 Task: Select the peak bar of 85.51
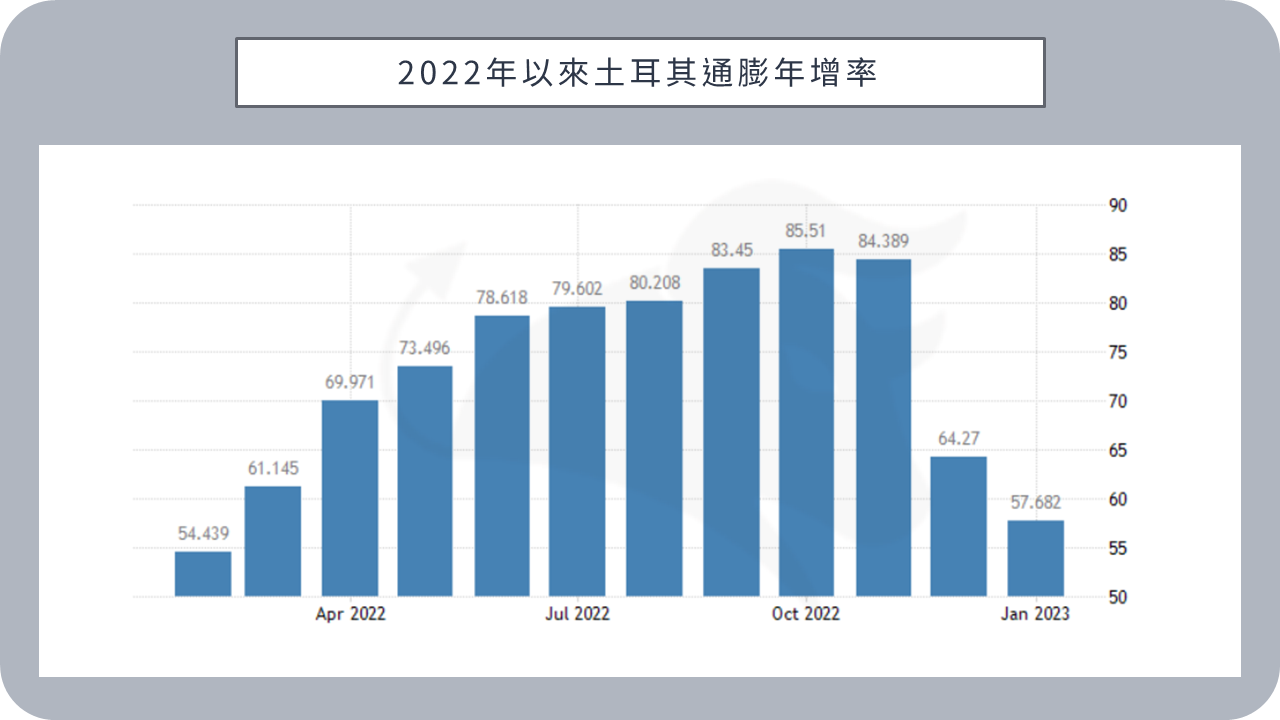point(806,422)
